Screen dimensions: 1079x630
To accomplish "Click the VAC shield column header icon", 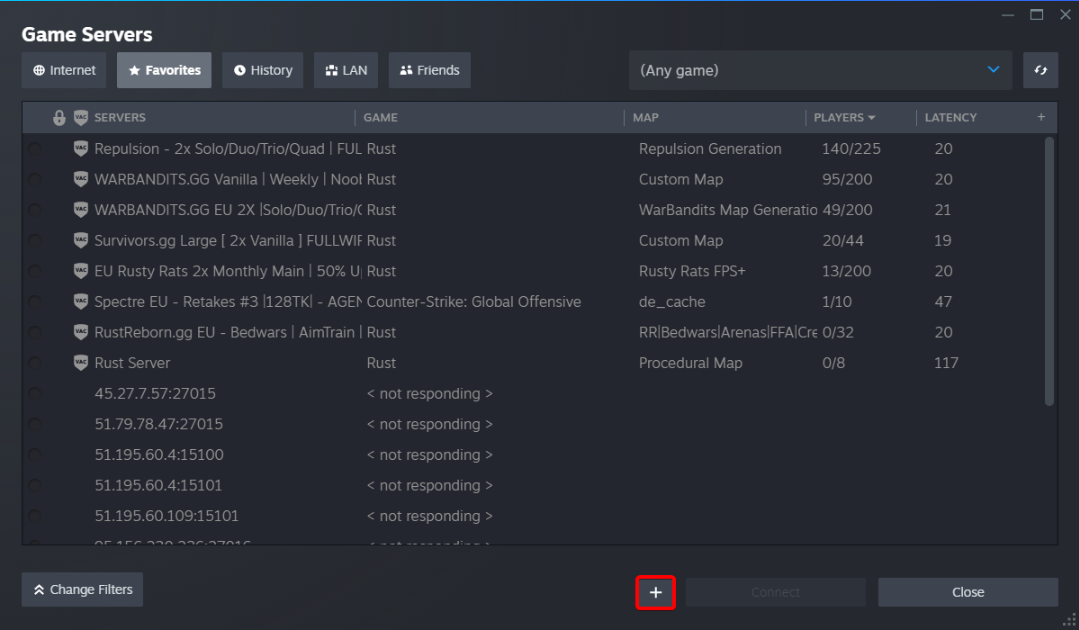I will tap(81, 118).
